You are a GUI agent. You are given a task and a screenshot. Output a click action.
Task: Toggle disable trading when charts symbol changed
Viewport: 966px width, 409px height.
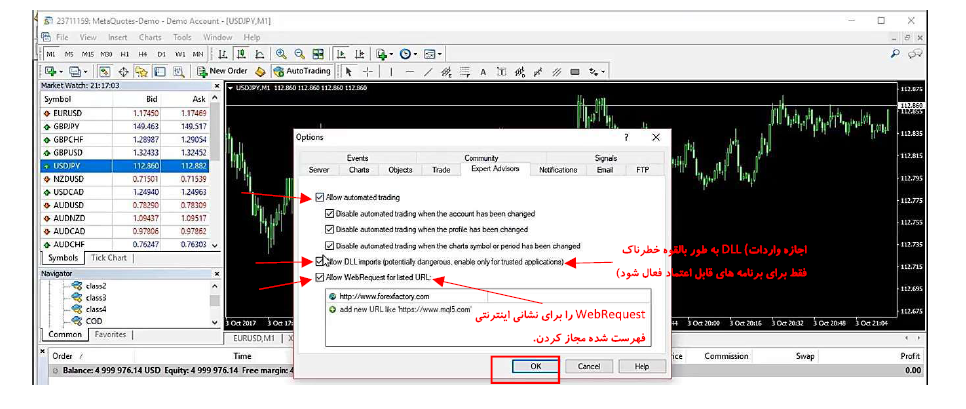point(330,245)
